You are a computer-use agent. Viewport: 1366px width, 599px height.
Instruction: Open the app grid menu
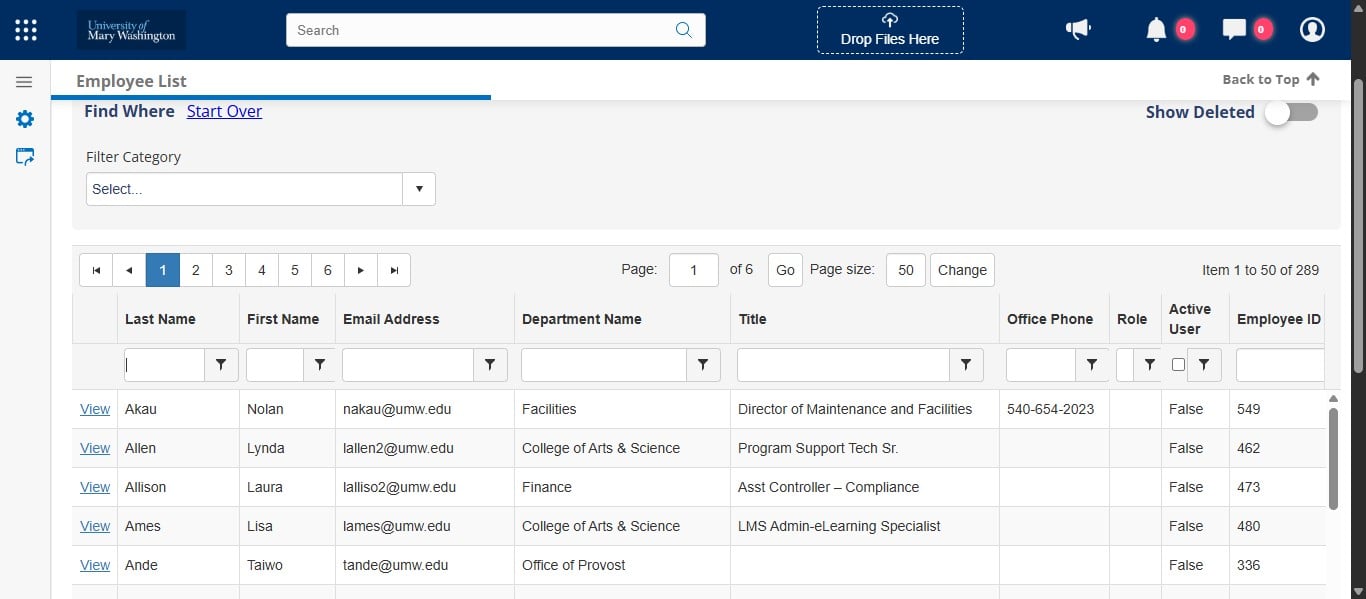(25, 29)
